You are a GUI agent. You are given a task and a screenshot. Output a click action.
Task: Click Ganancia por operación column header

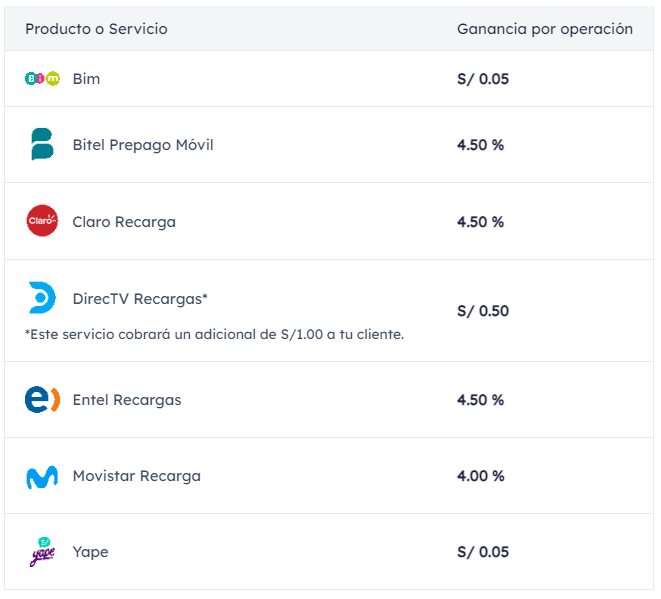545,29
